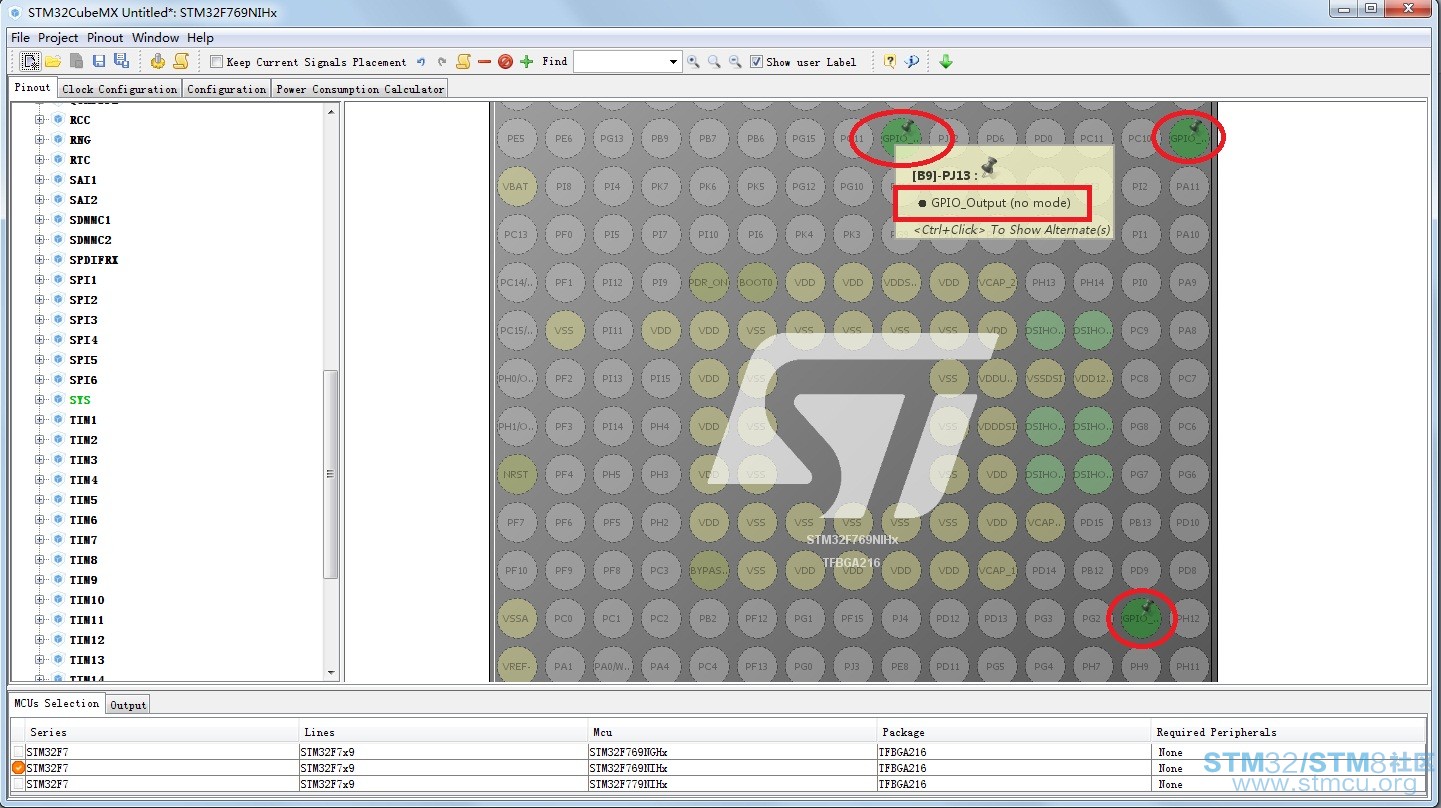Click pin PA11 on the package
The image size is (1441, 808).
click(x=1187, y=186)
